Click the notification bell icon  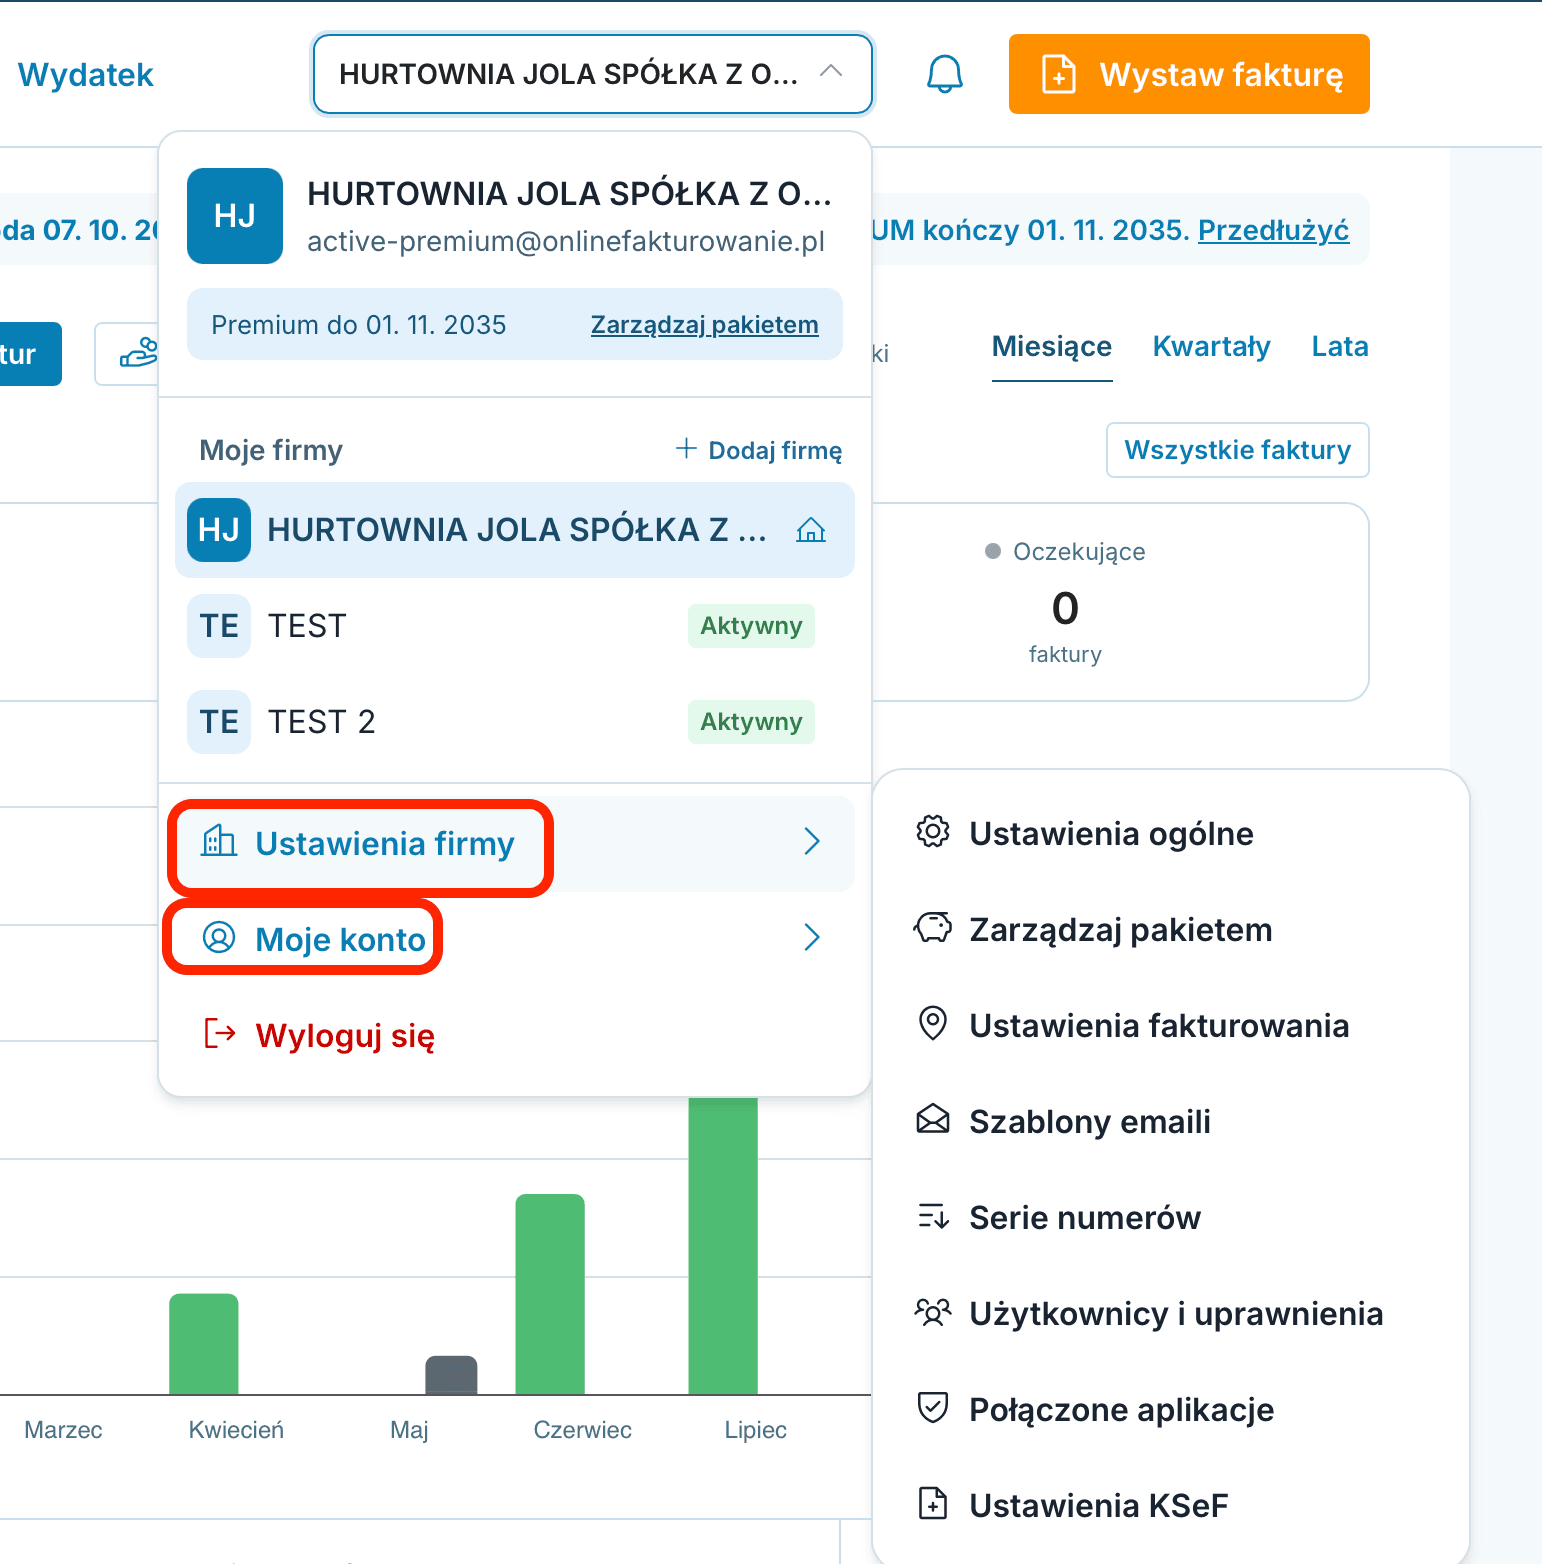(944, 74)
